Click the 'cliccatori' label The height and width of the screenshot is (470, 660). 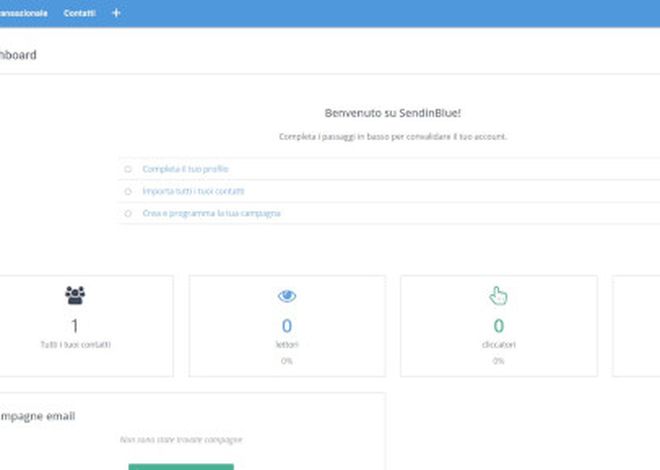pos(499,345)
